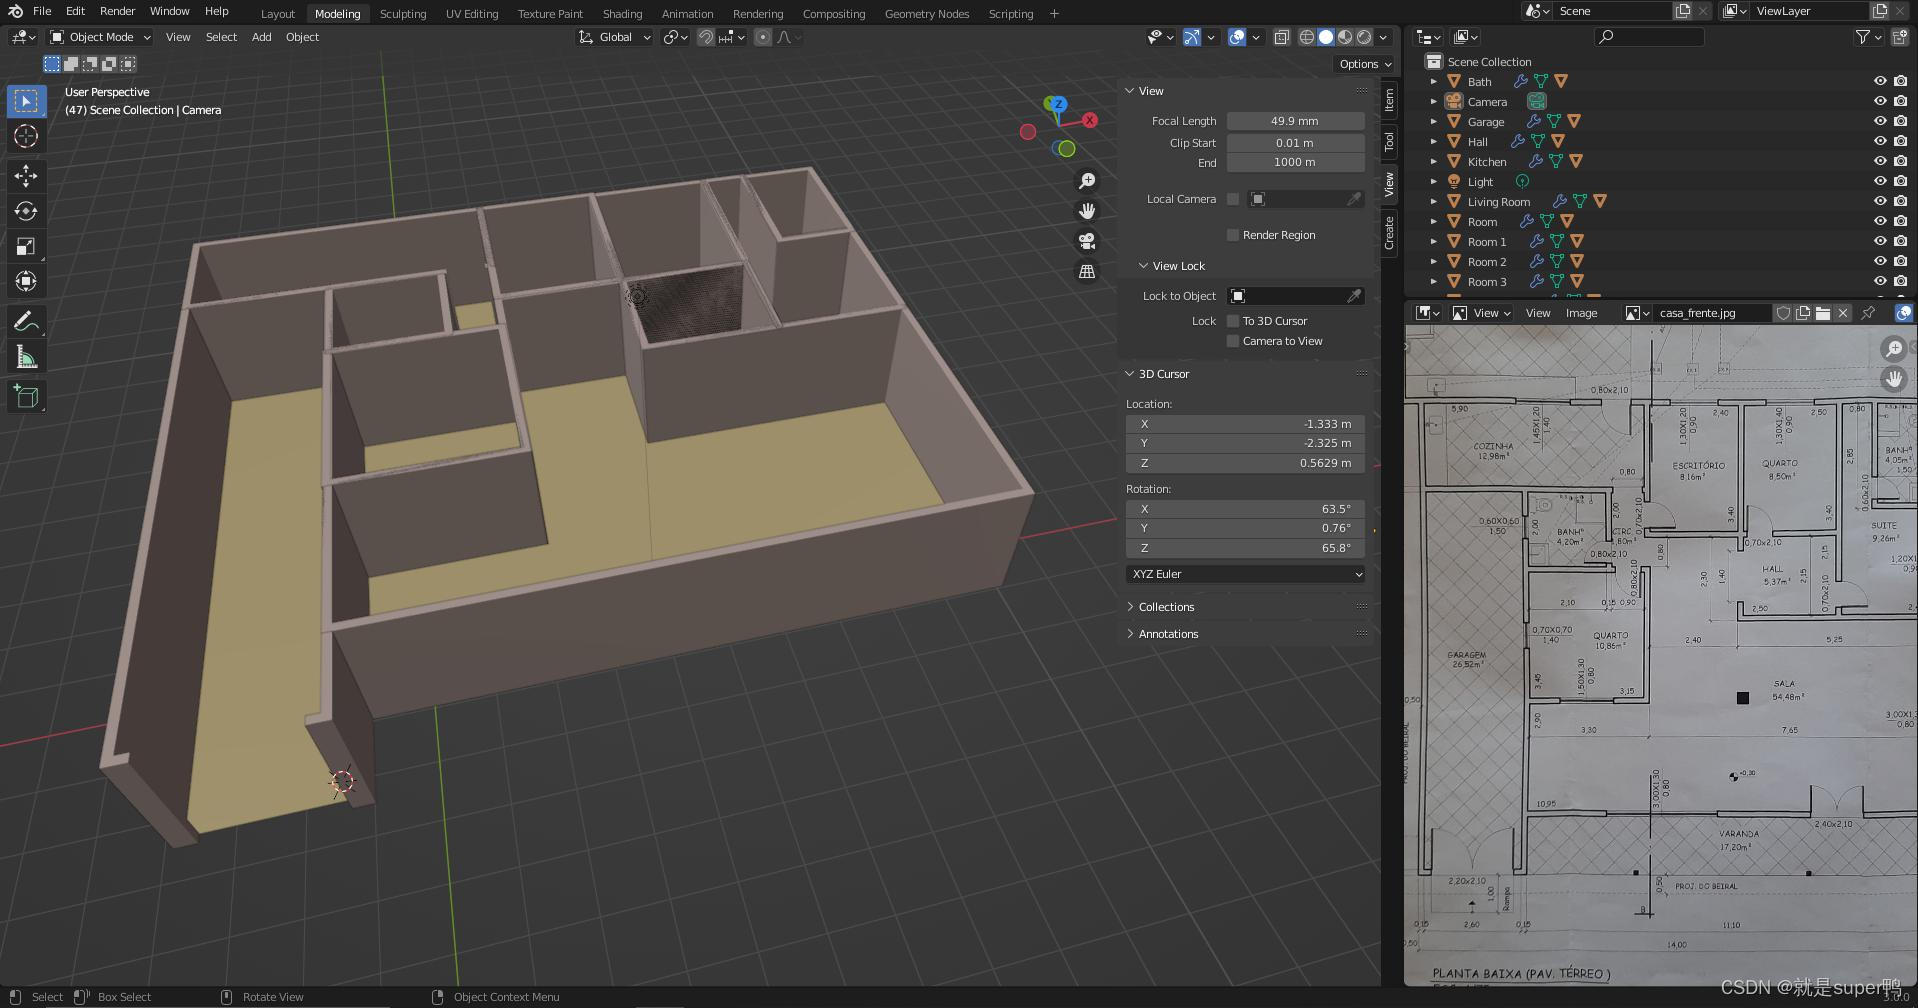Viewport: 1918px width, 1008px height.
Task: Adjust cursor Rotation X 63.5° field
Action: tap(1246, 509)
